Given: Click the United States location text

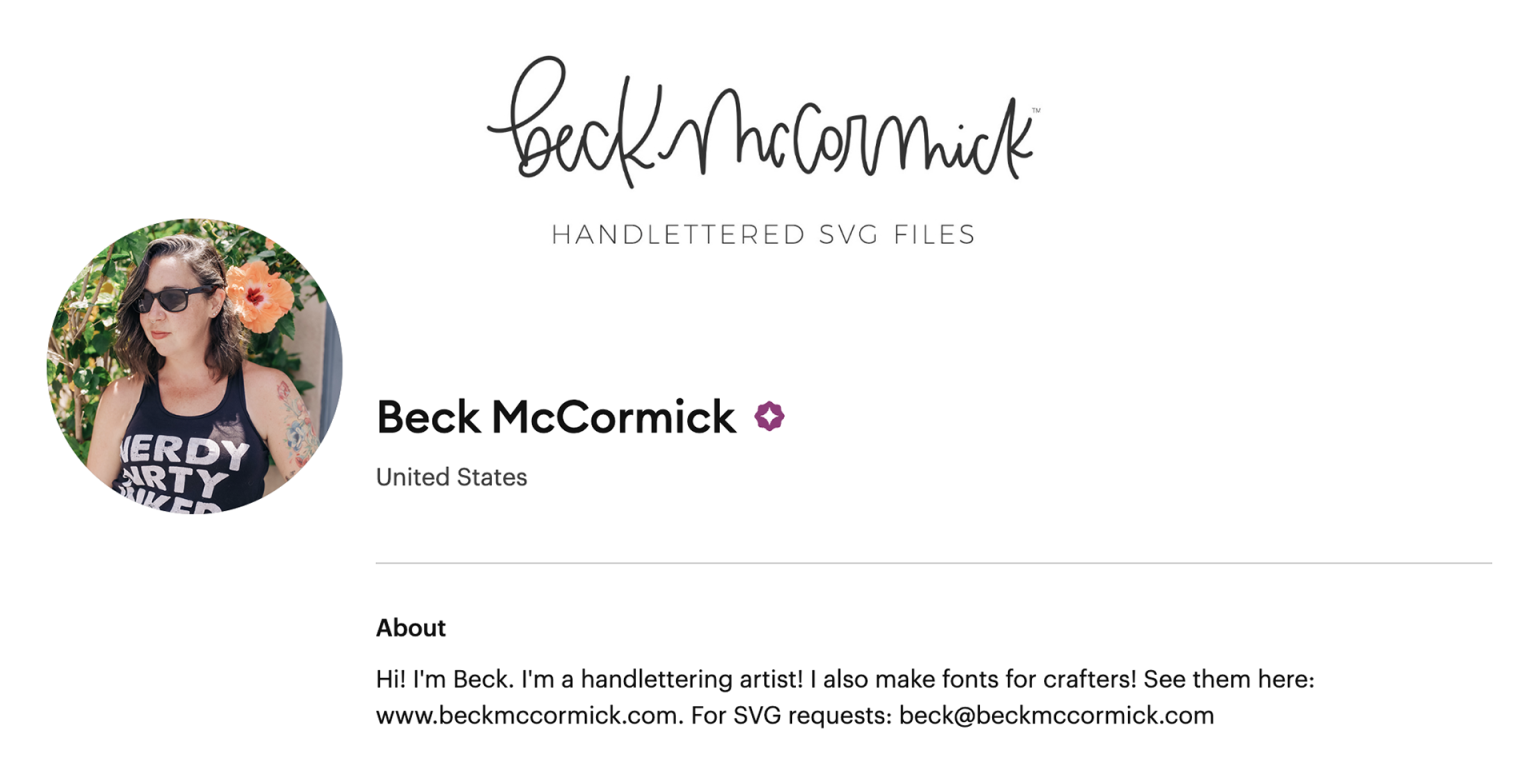Looking at the screenshot, I should pos(451,477).
